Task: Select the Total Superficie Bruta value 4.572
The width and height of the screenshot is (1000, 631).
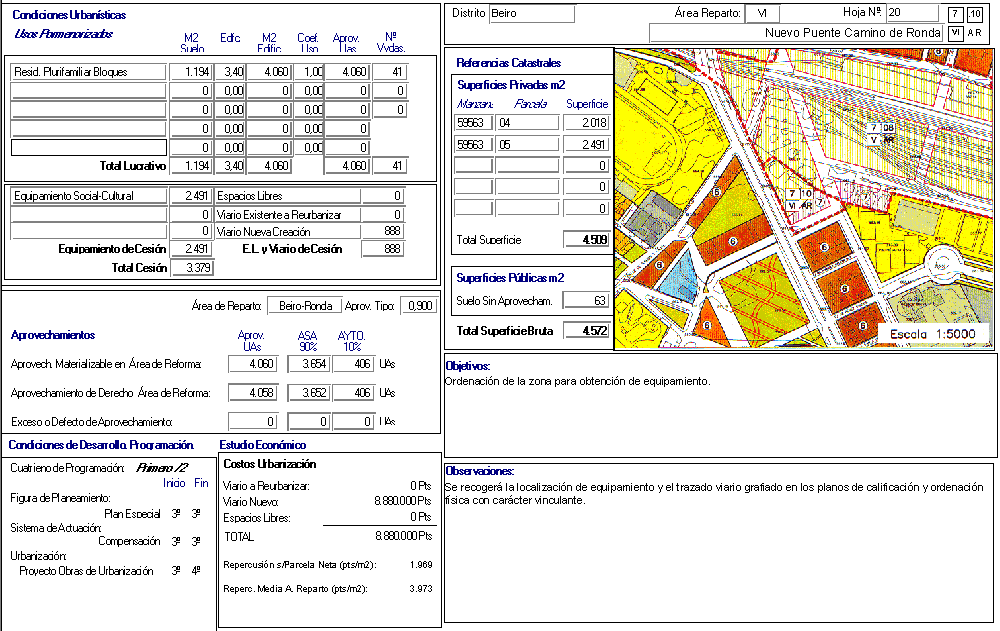Action: (x=586, y=331)
